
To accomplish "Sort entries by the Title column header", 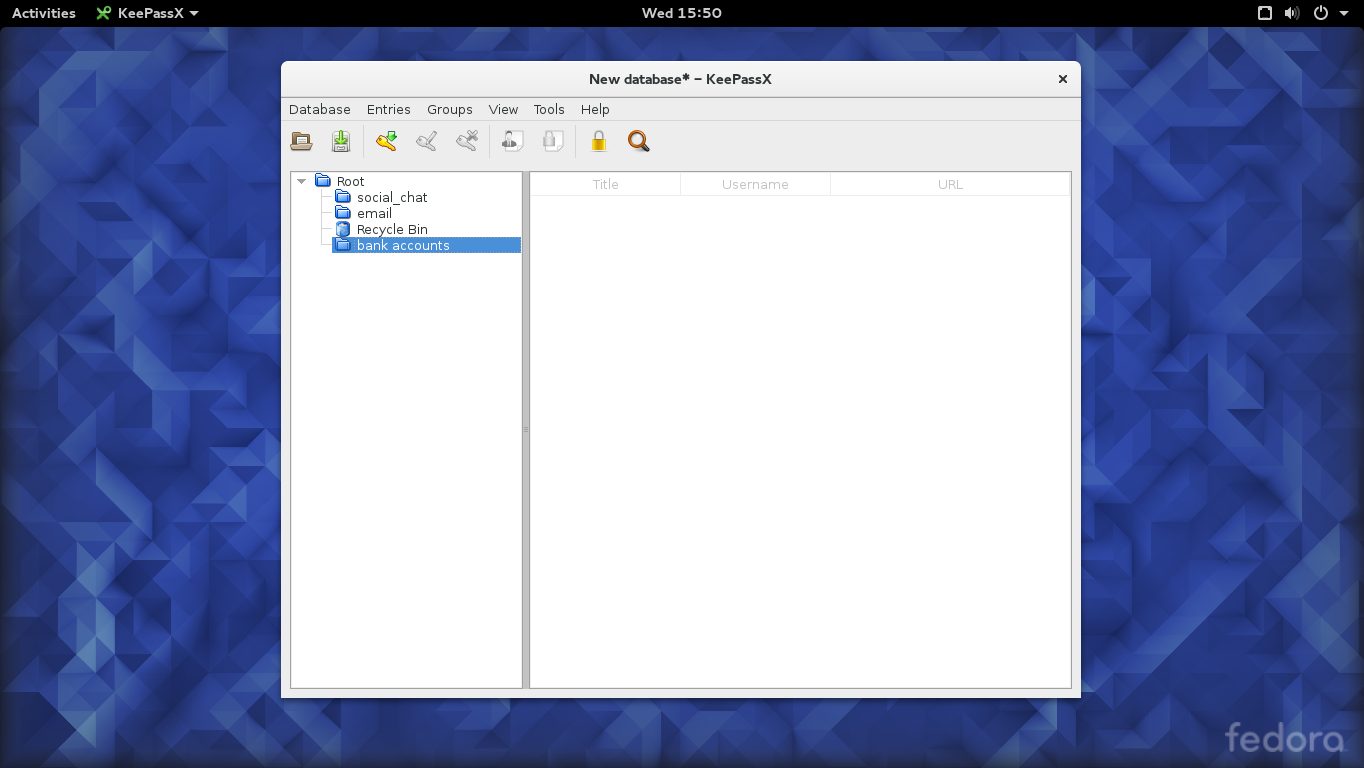I will point(605,184).
